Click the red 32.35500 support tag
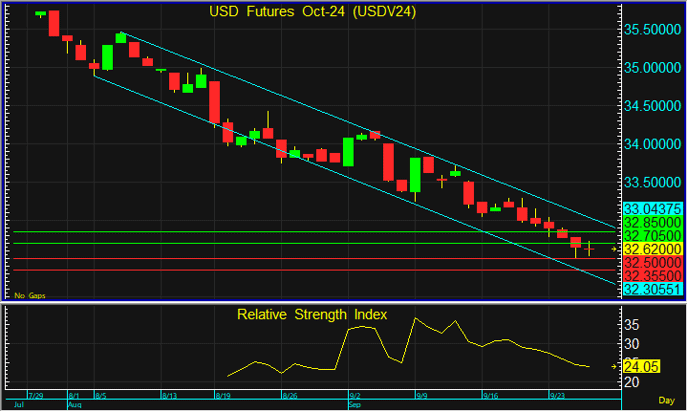The height and width of the screenshot is (412, 688). coord(652,275)
